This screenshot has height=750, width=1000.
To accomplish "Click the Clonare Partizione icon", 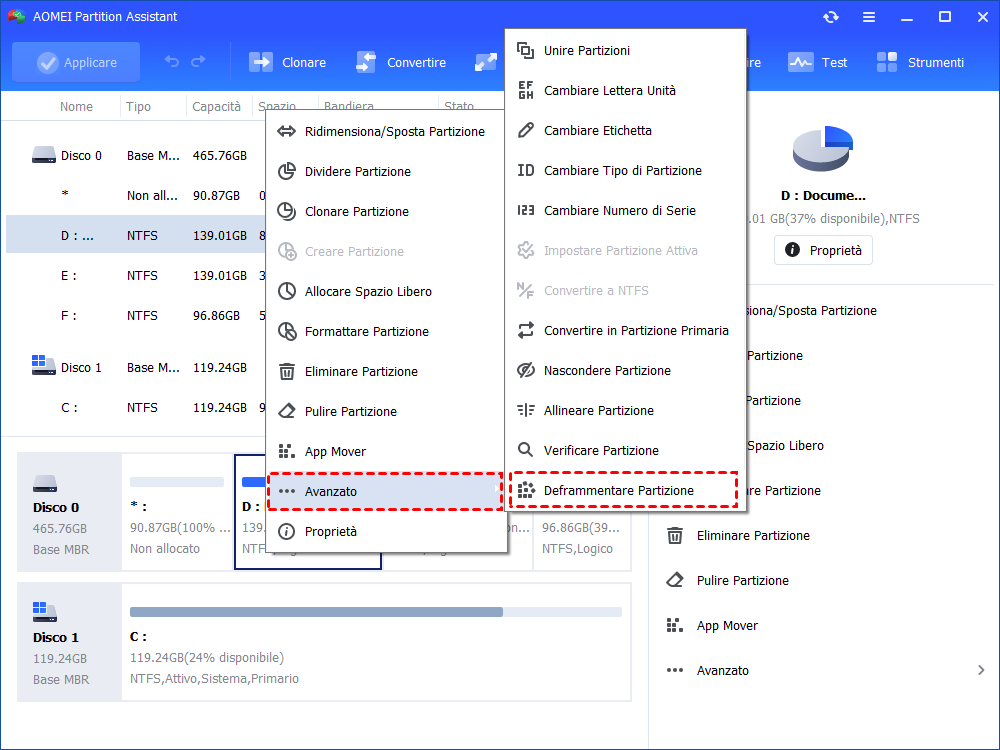I will click(287, 211).
